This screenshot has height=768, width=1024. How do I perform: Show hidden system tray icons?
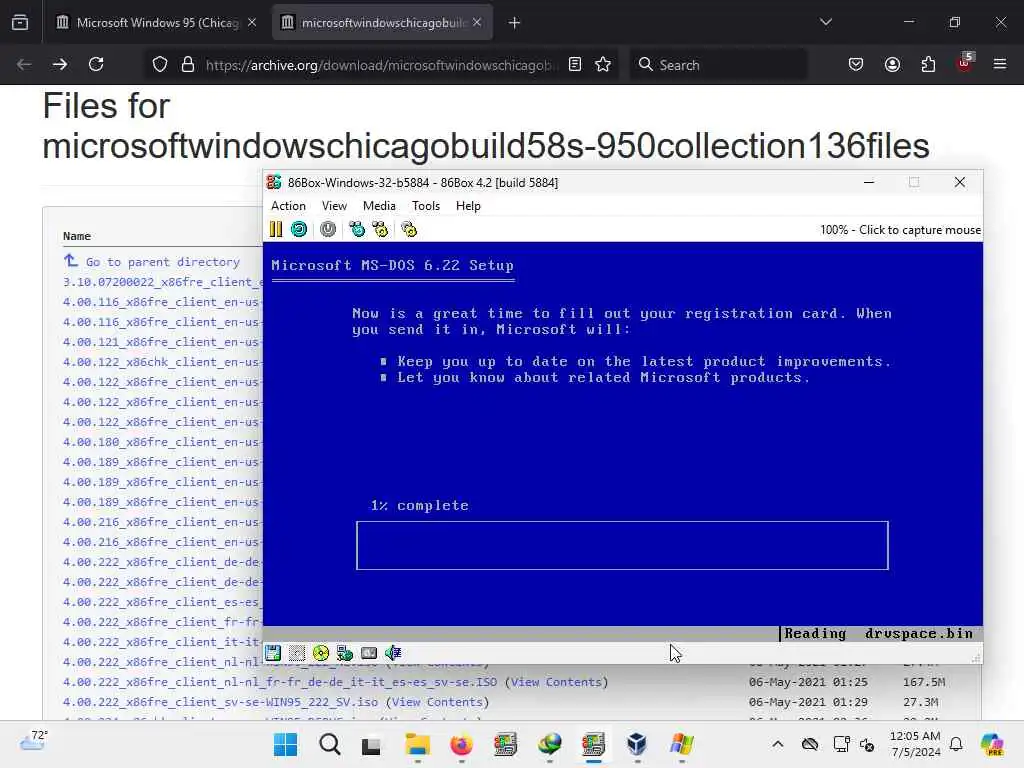click(777, 744)
